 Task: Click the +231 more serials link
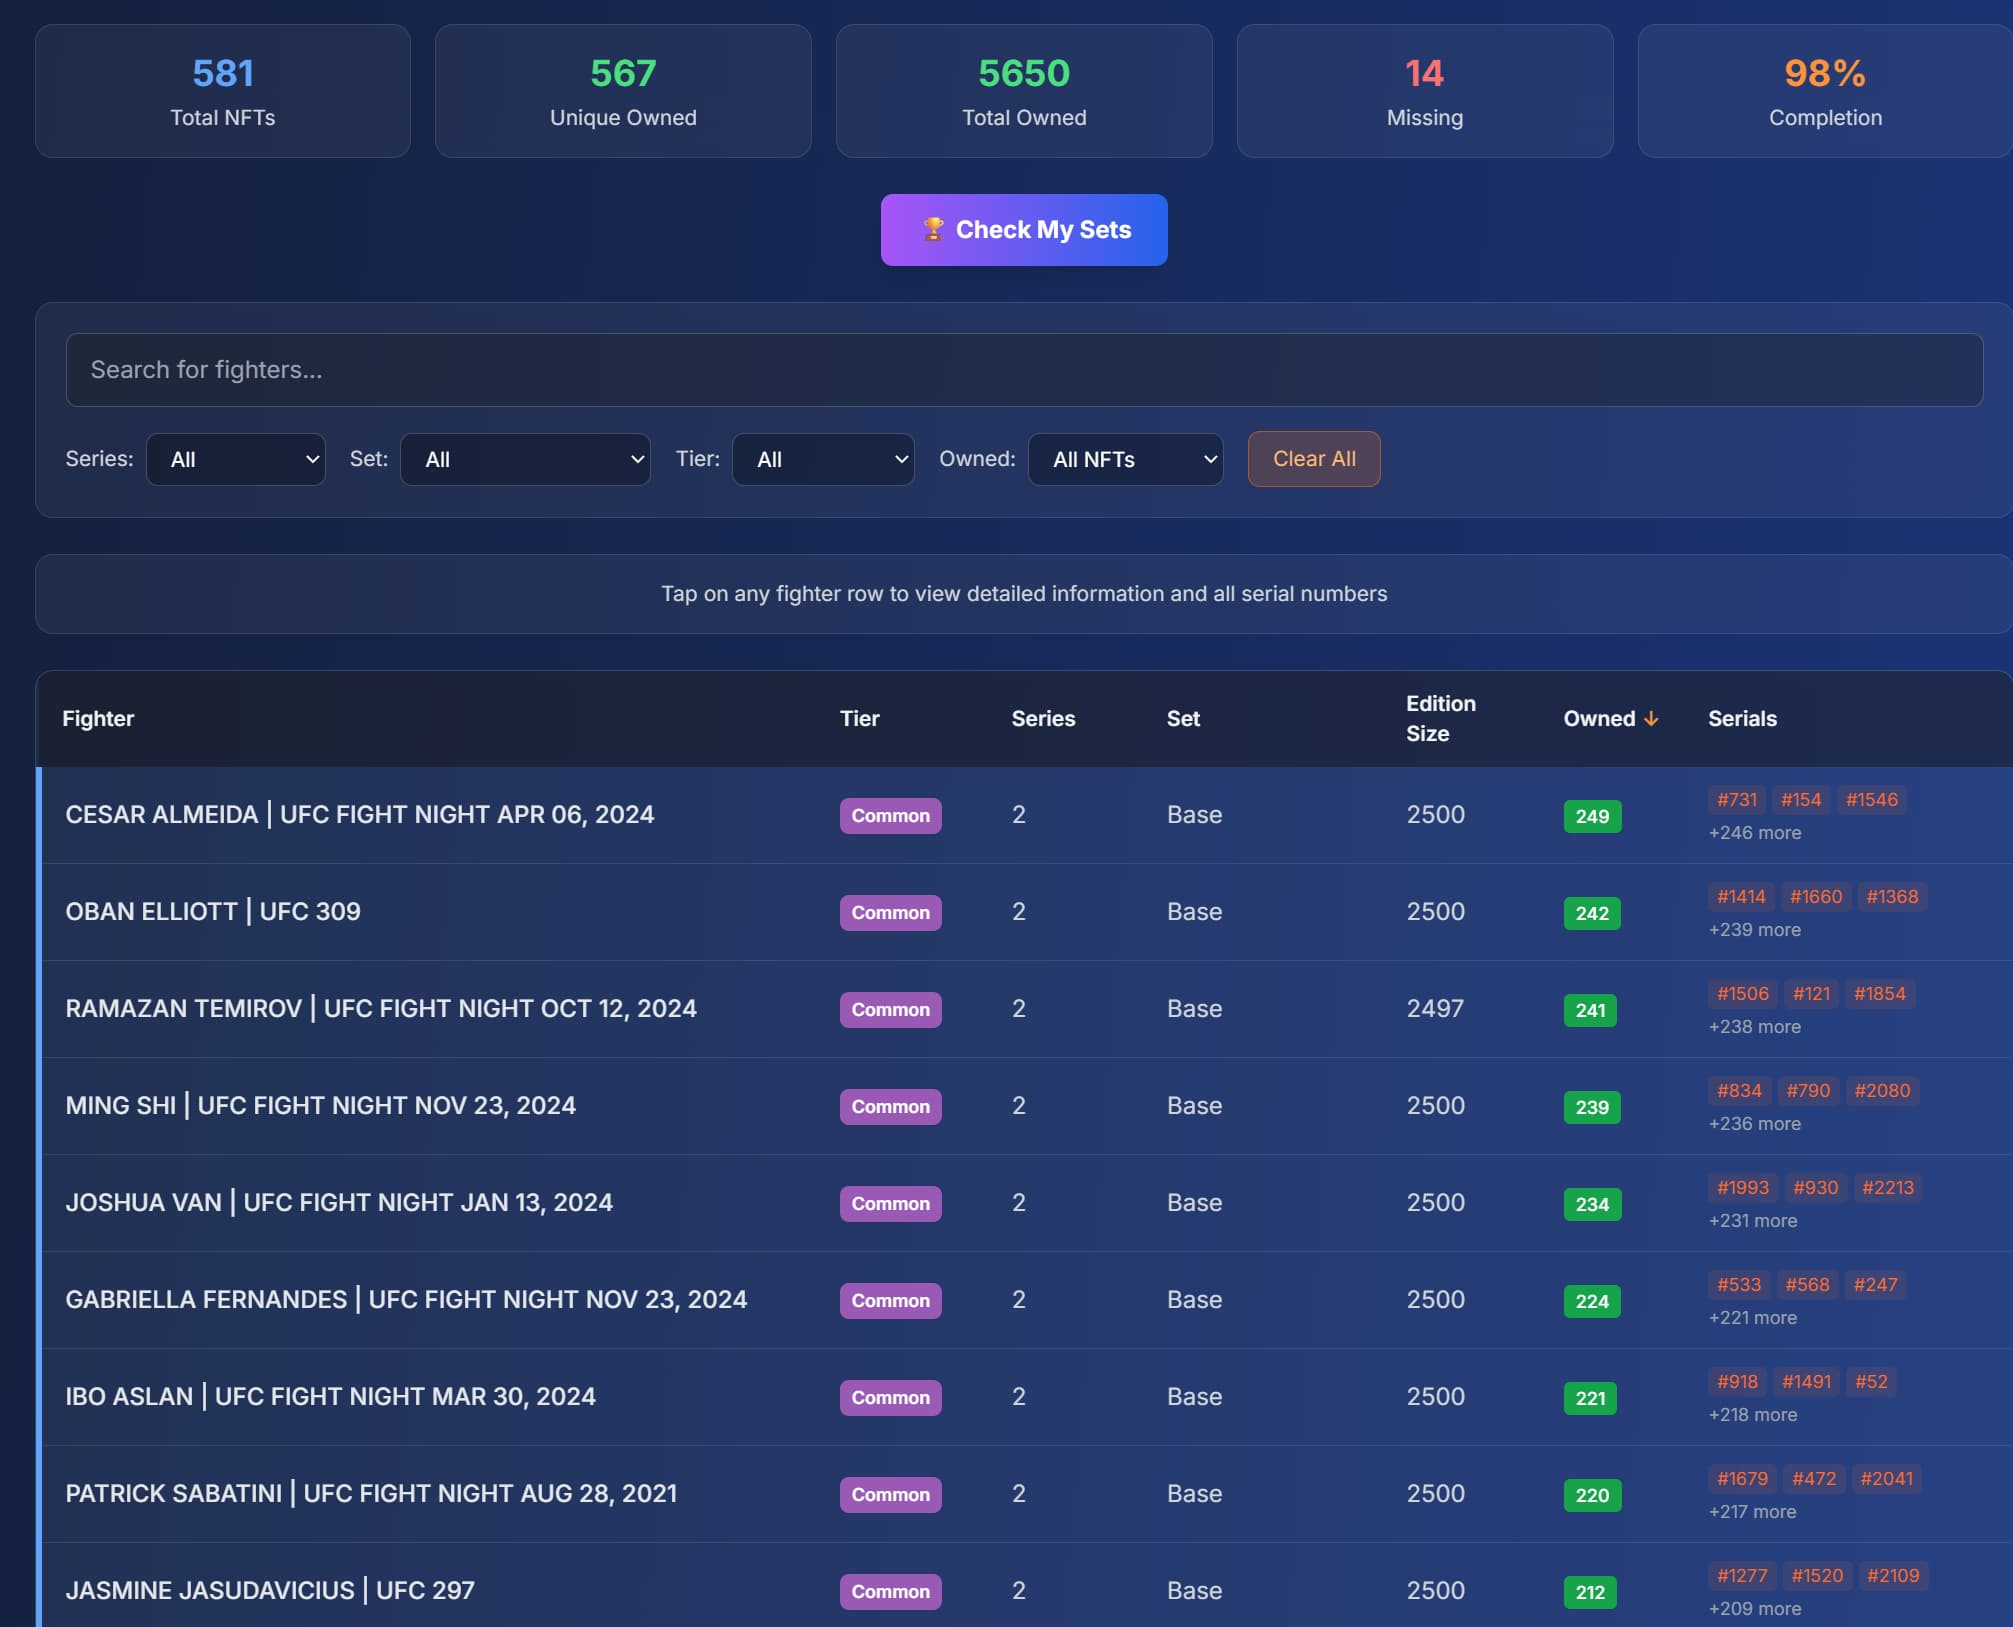coord(1752,1221)
